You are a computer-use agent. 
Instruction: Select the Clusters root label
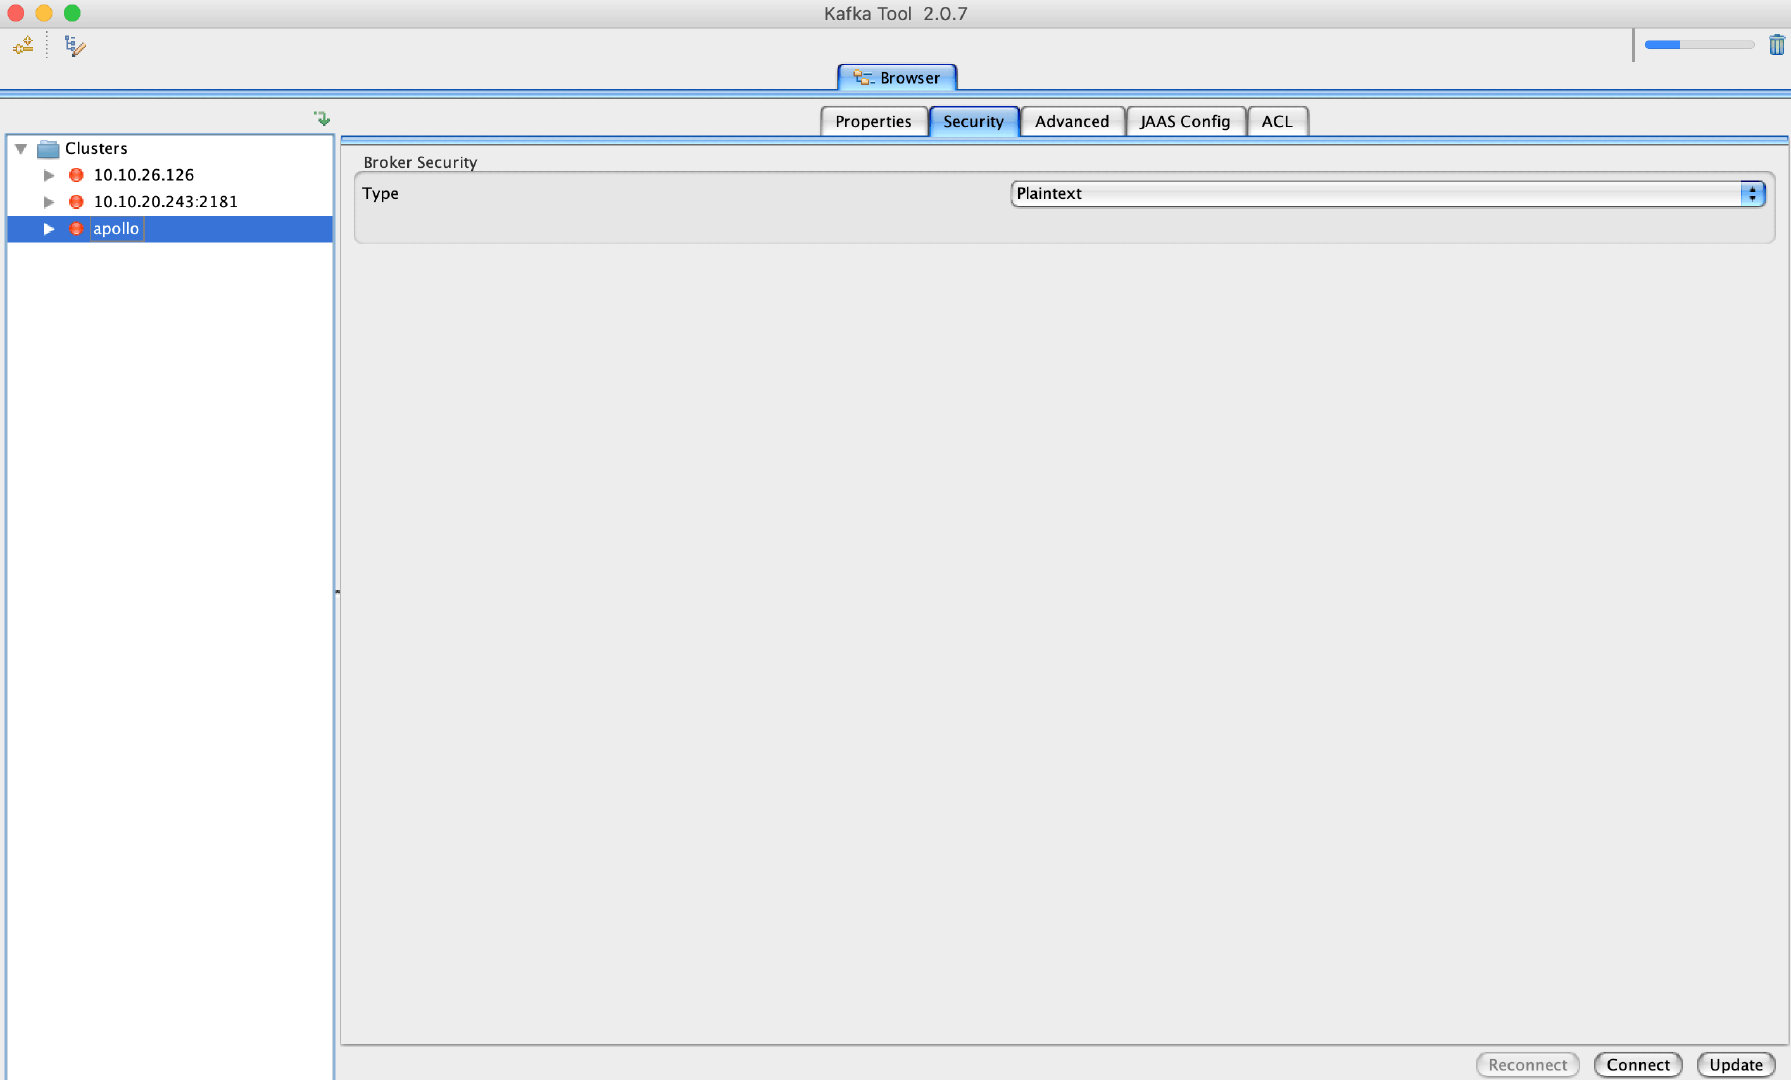(96, 148)
